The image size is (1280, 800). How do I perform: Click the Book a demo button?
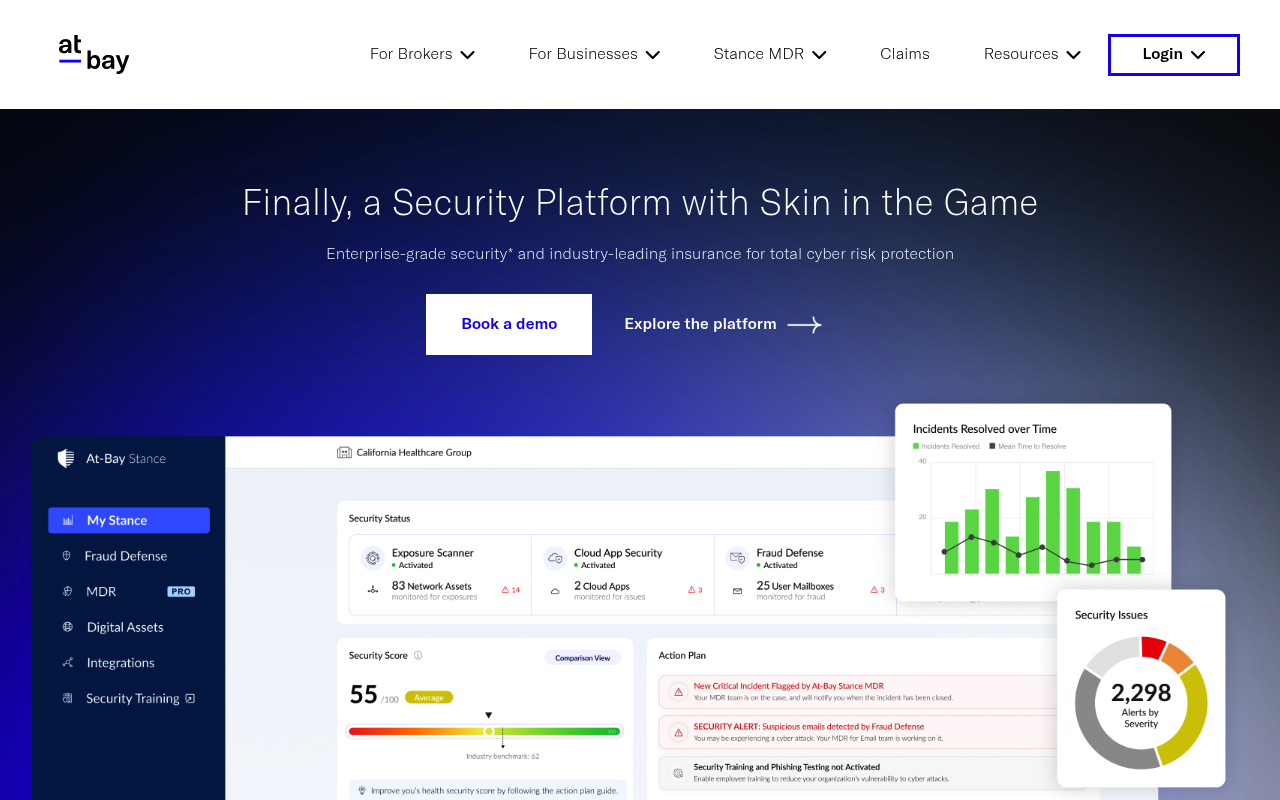(x=509, y=324)
